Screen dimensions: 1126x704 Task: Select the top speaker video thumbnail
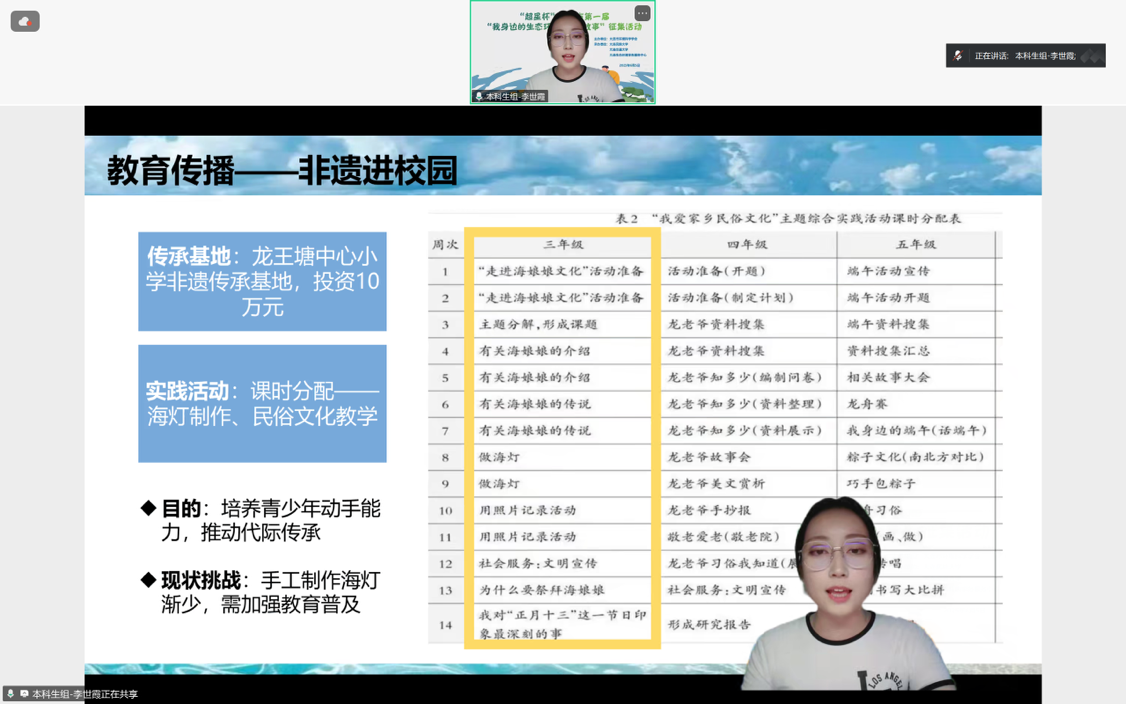[562, 50]
